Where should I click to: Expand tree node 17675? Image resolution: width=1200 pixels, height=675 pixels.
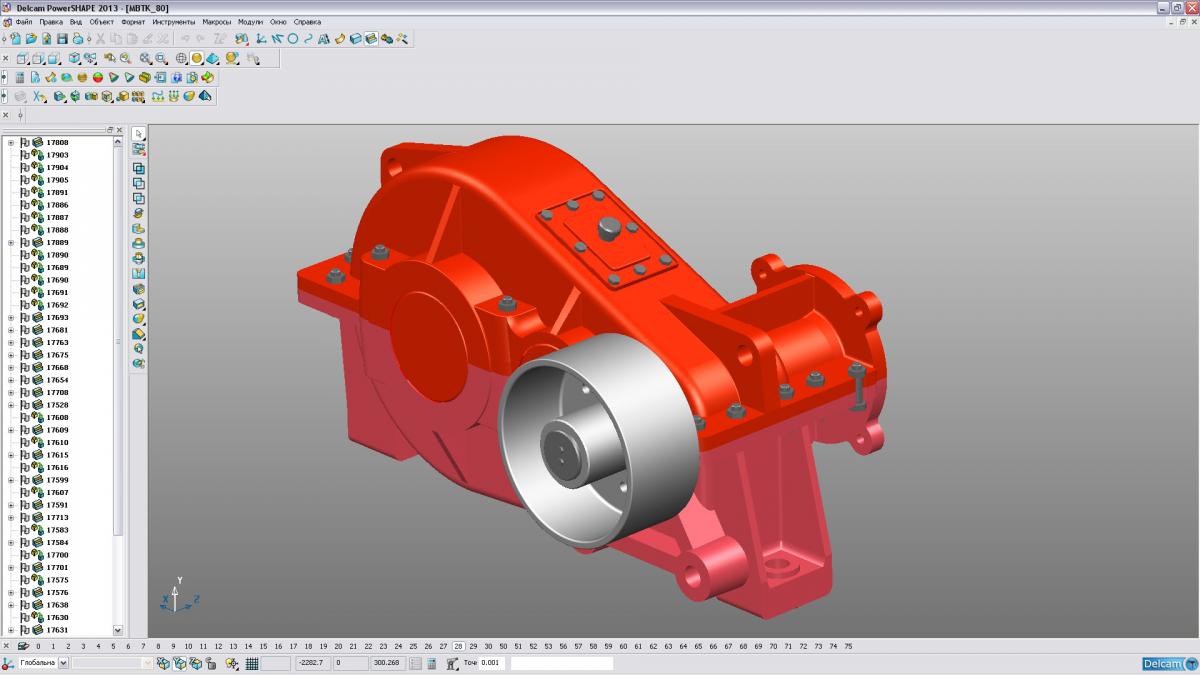pyautogui.click(x=11, y=355)
